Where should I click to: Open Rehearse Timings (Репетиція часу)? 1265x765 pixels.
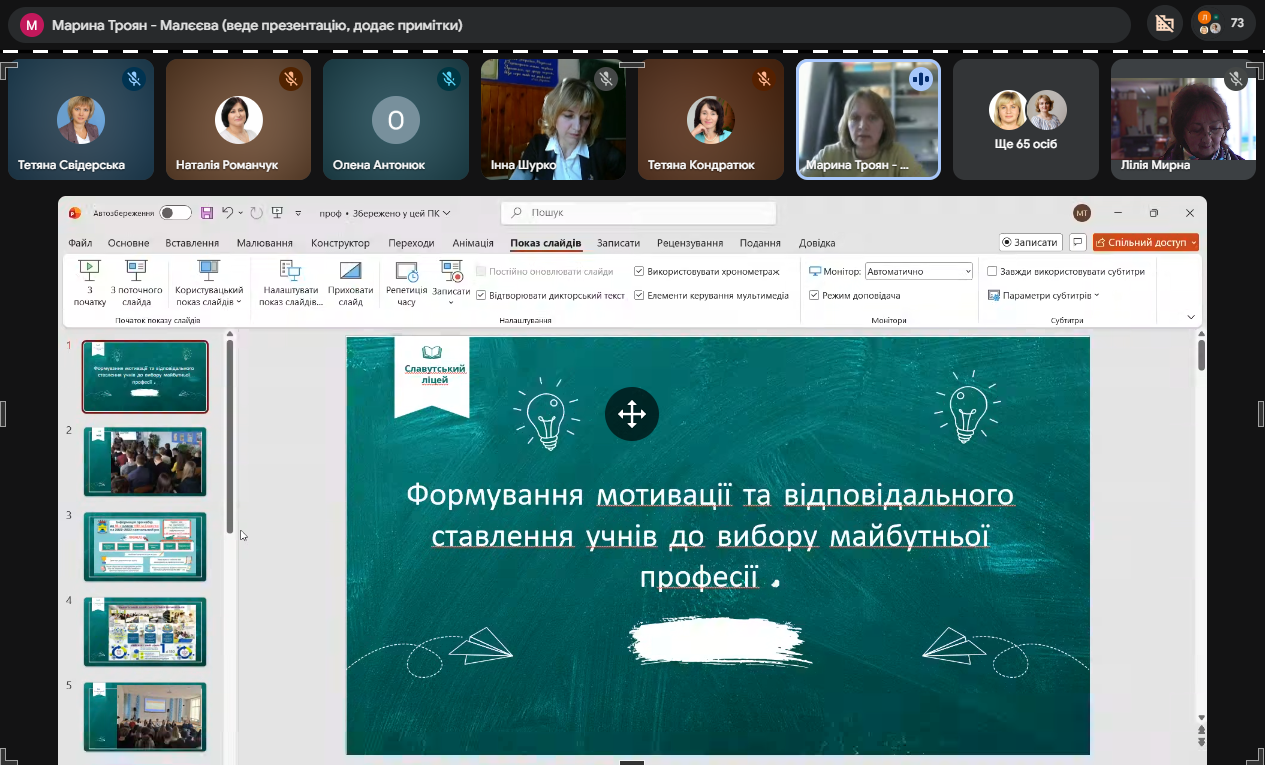click(406, 281)
